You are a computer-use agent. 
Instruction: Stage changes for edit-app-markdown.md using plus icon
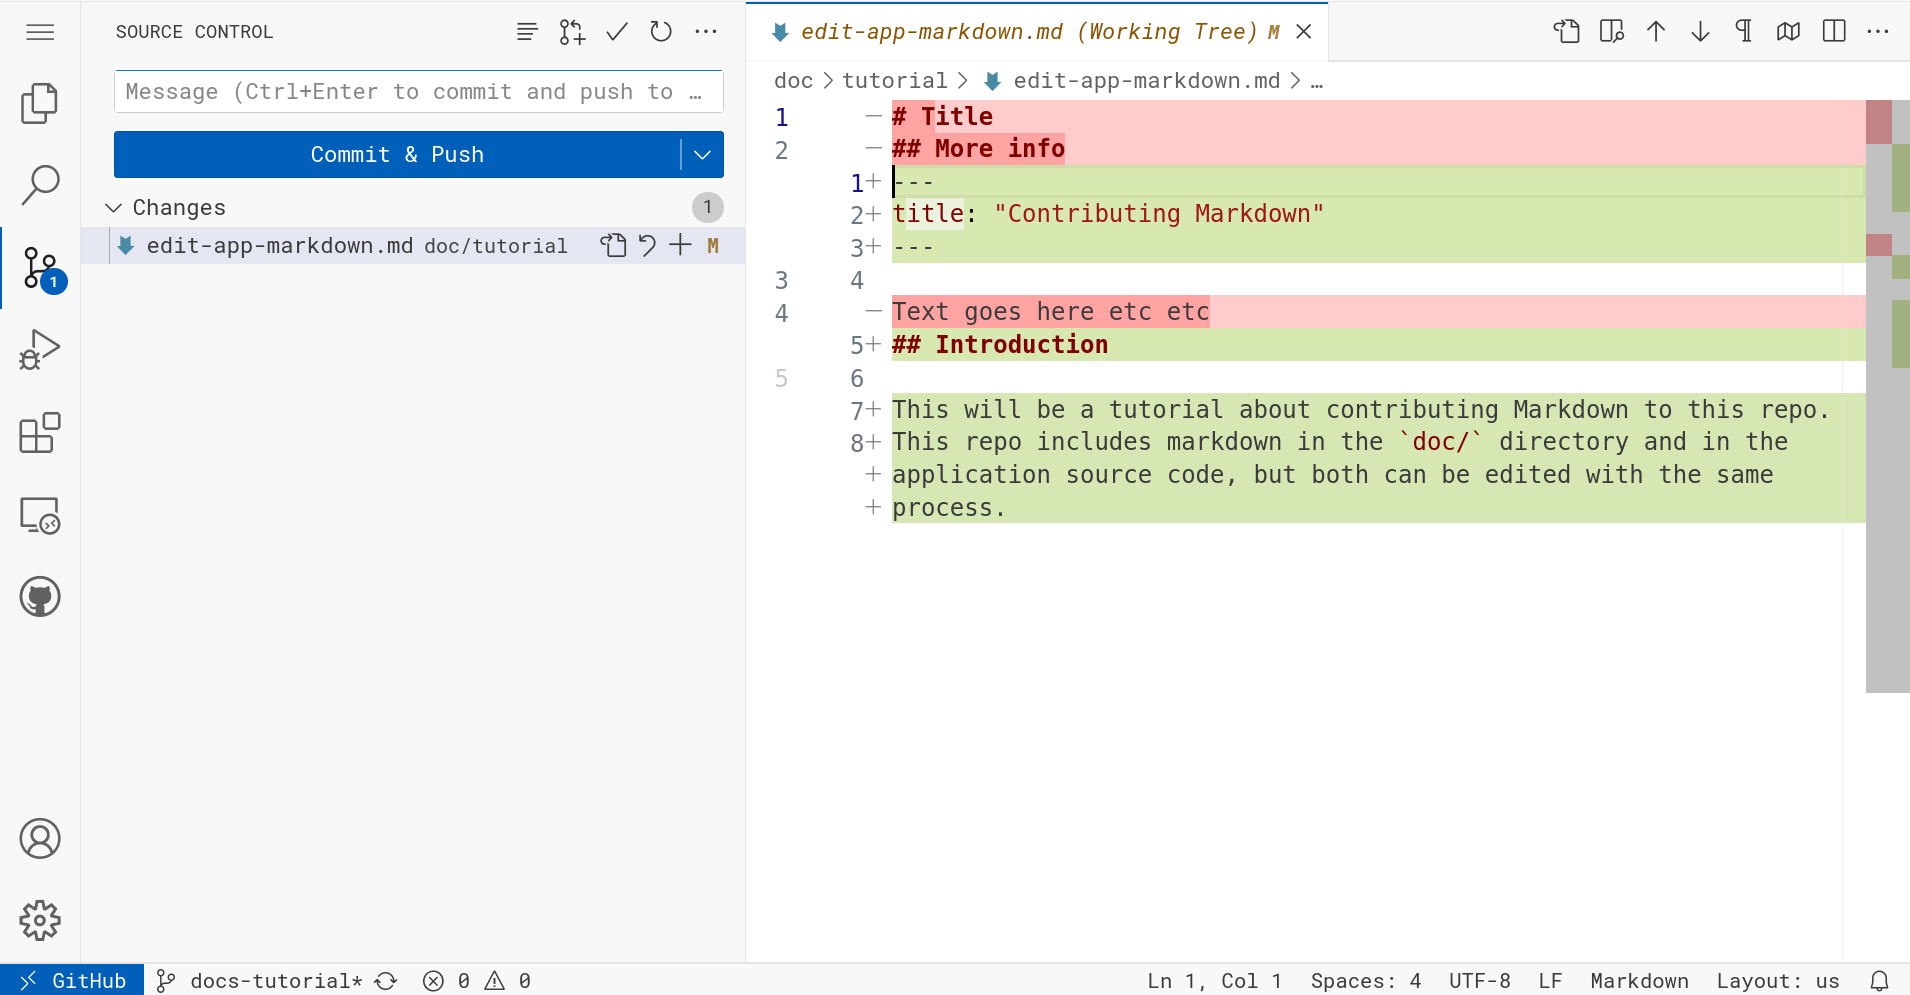point(680,245)
